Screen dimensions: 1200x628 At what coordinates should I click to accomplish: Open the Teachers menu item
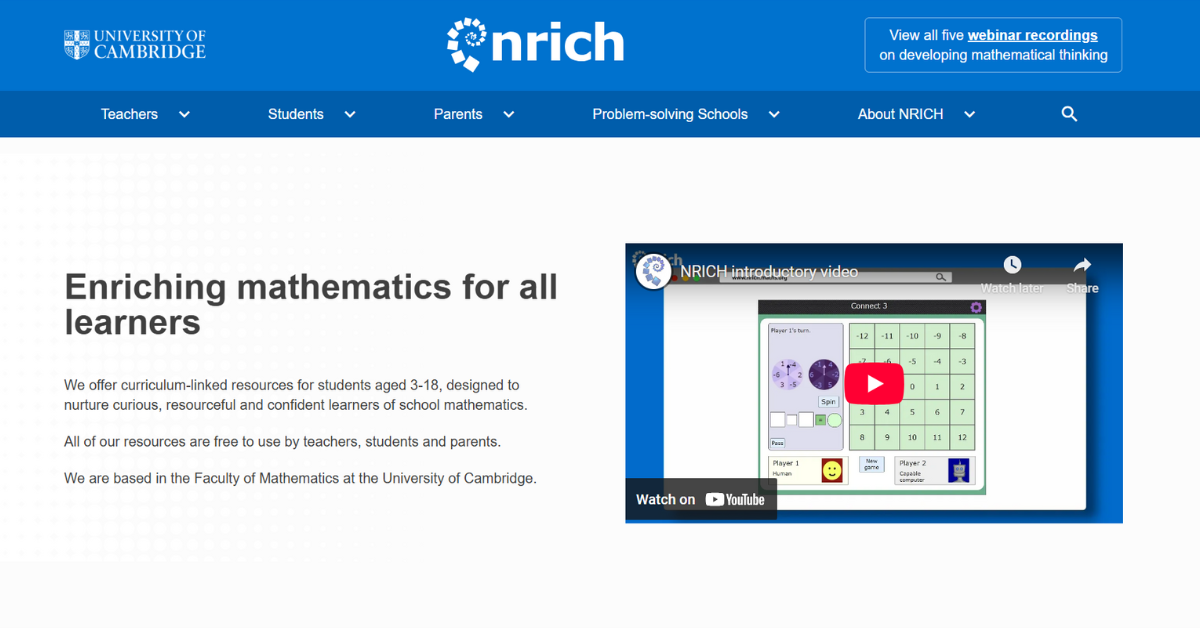129,114
